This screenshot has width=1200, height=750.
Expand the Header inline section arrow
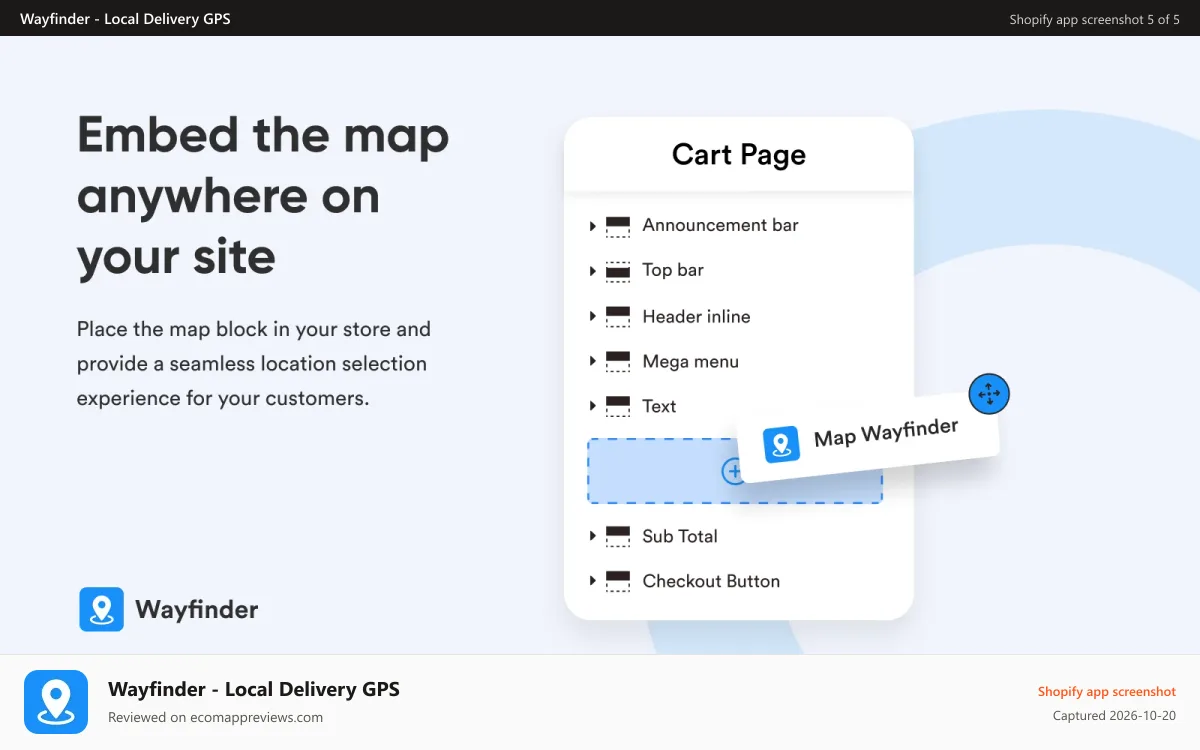pos(593,316)
